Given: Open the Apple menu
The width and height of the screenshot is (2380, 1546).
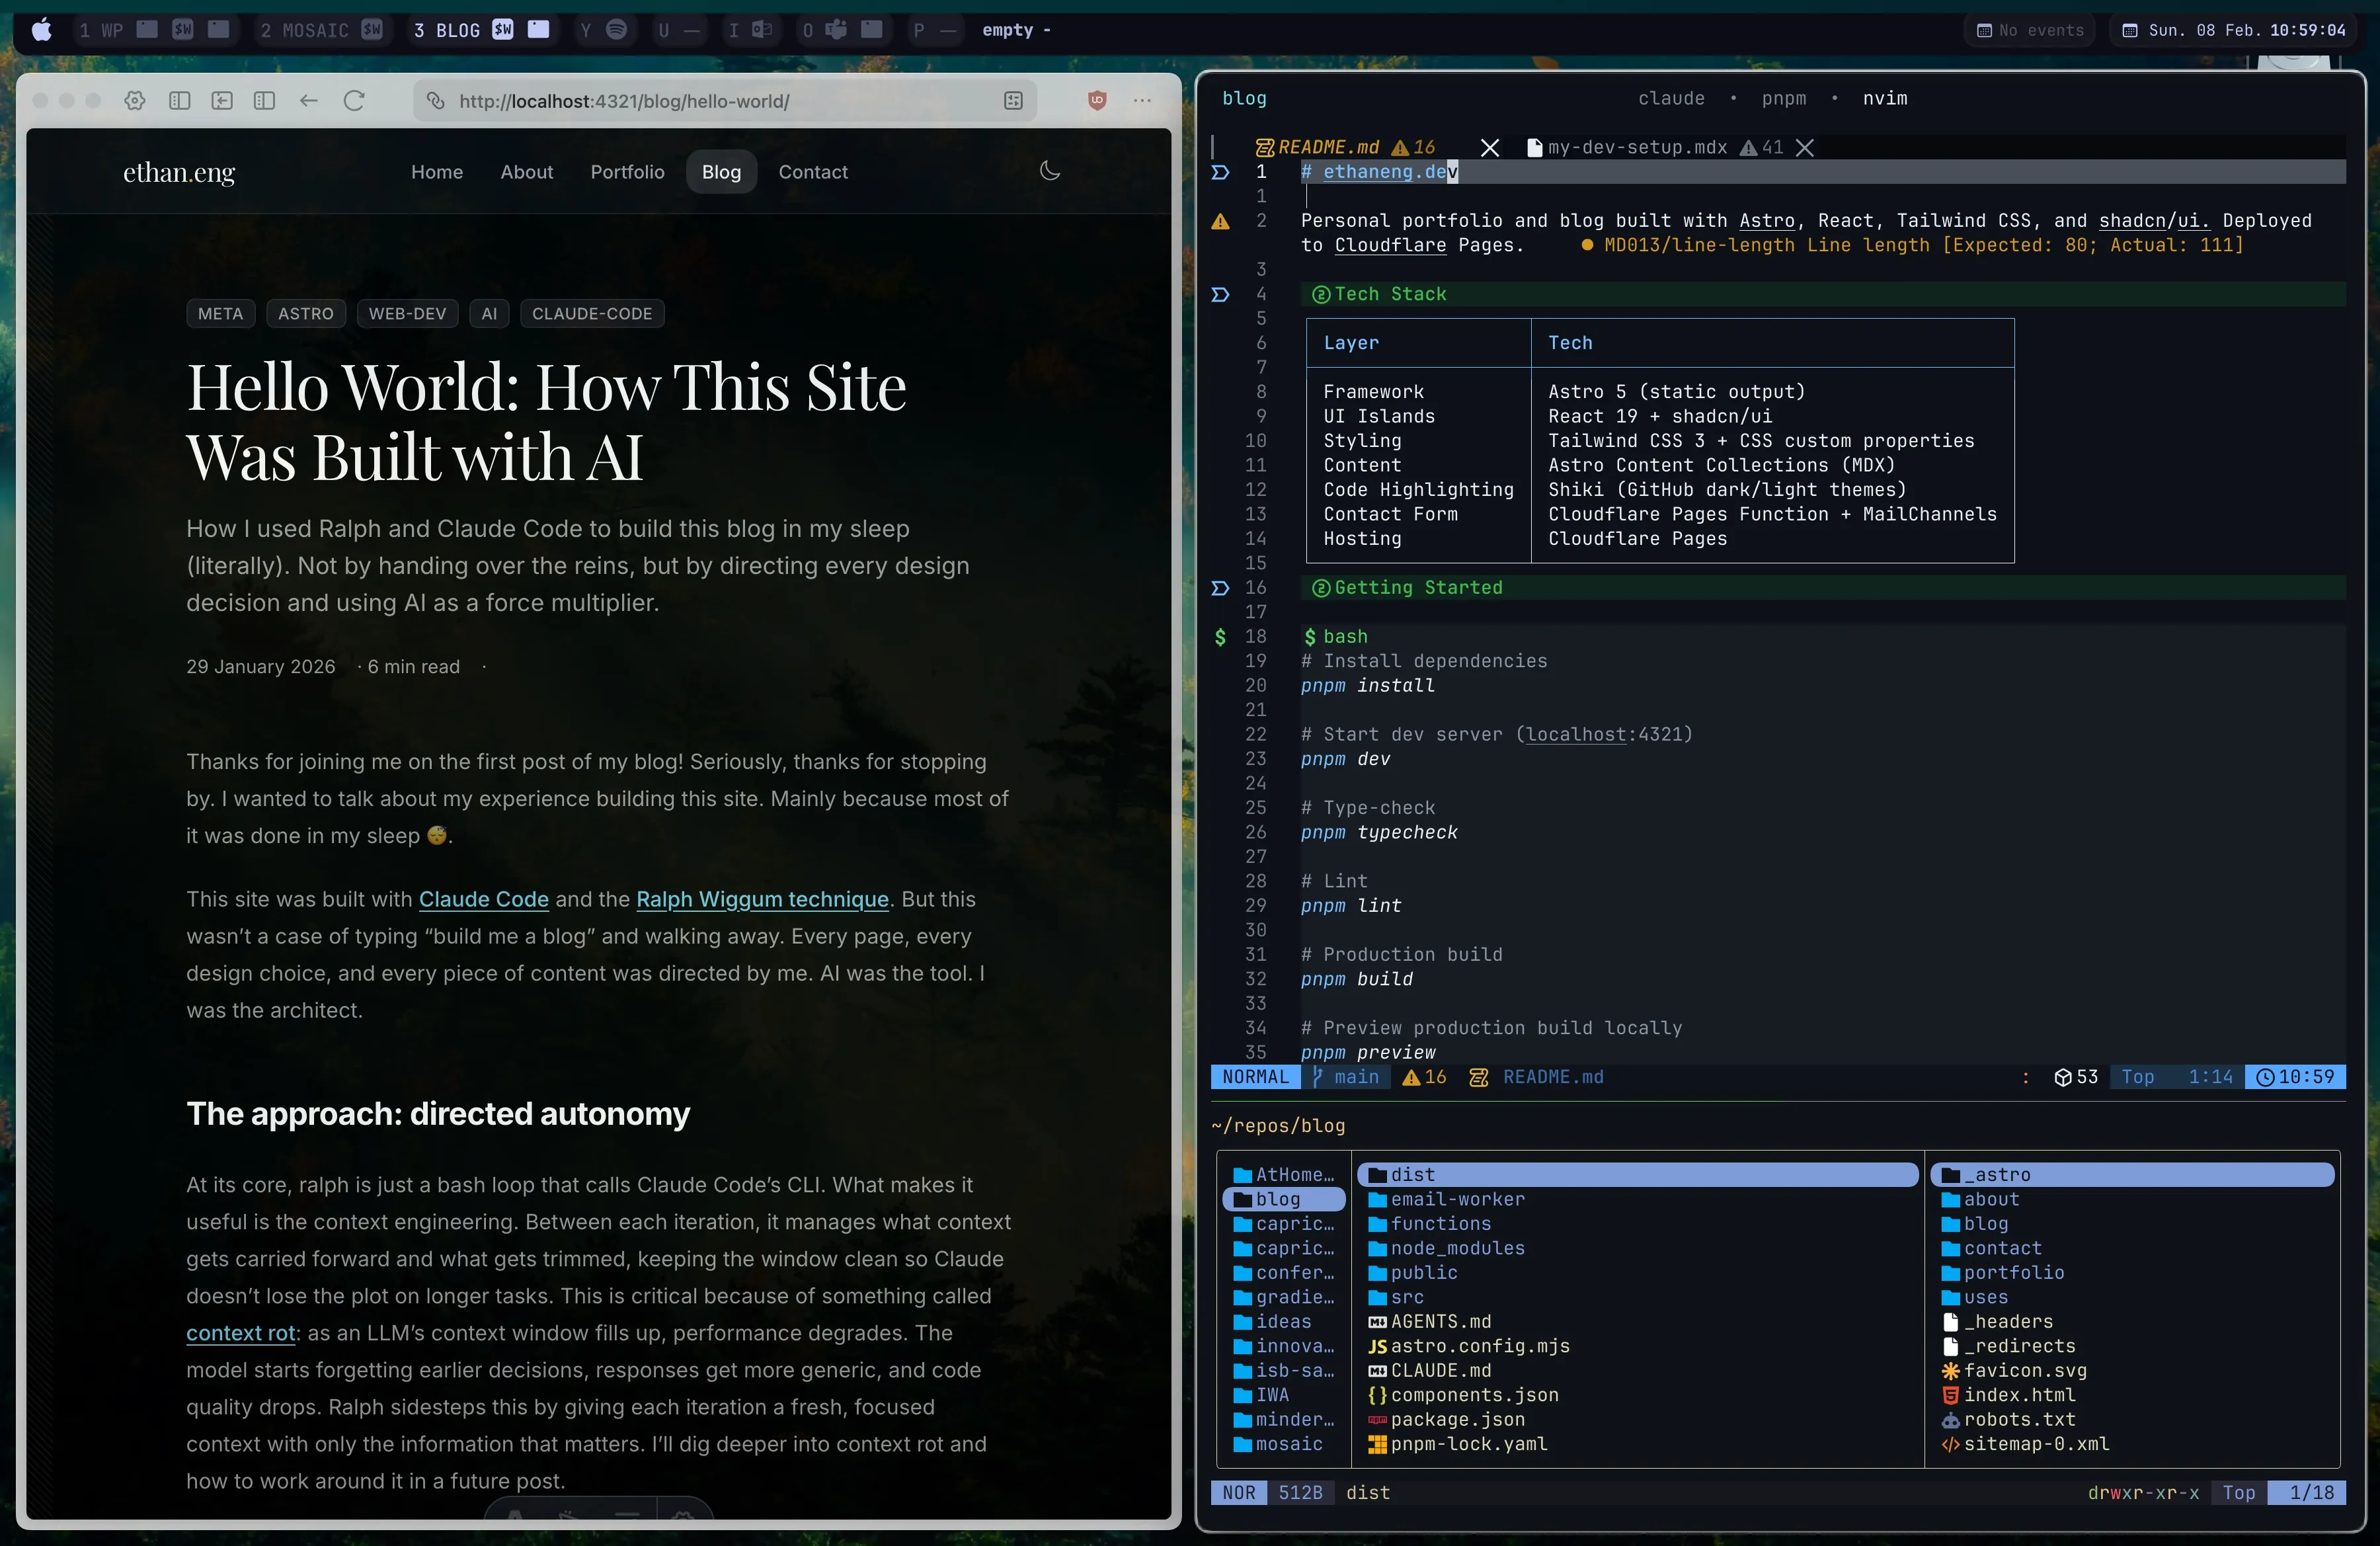Looking at the screenshot, I should coord(42,30).
